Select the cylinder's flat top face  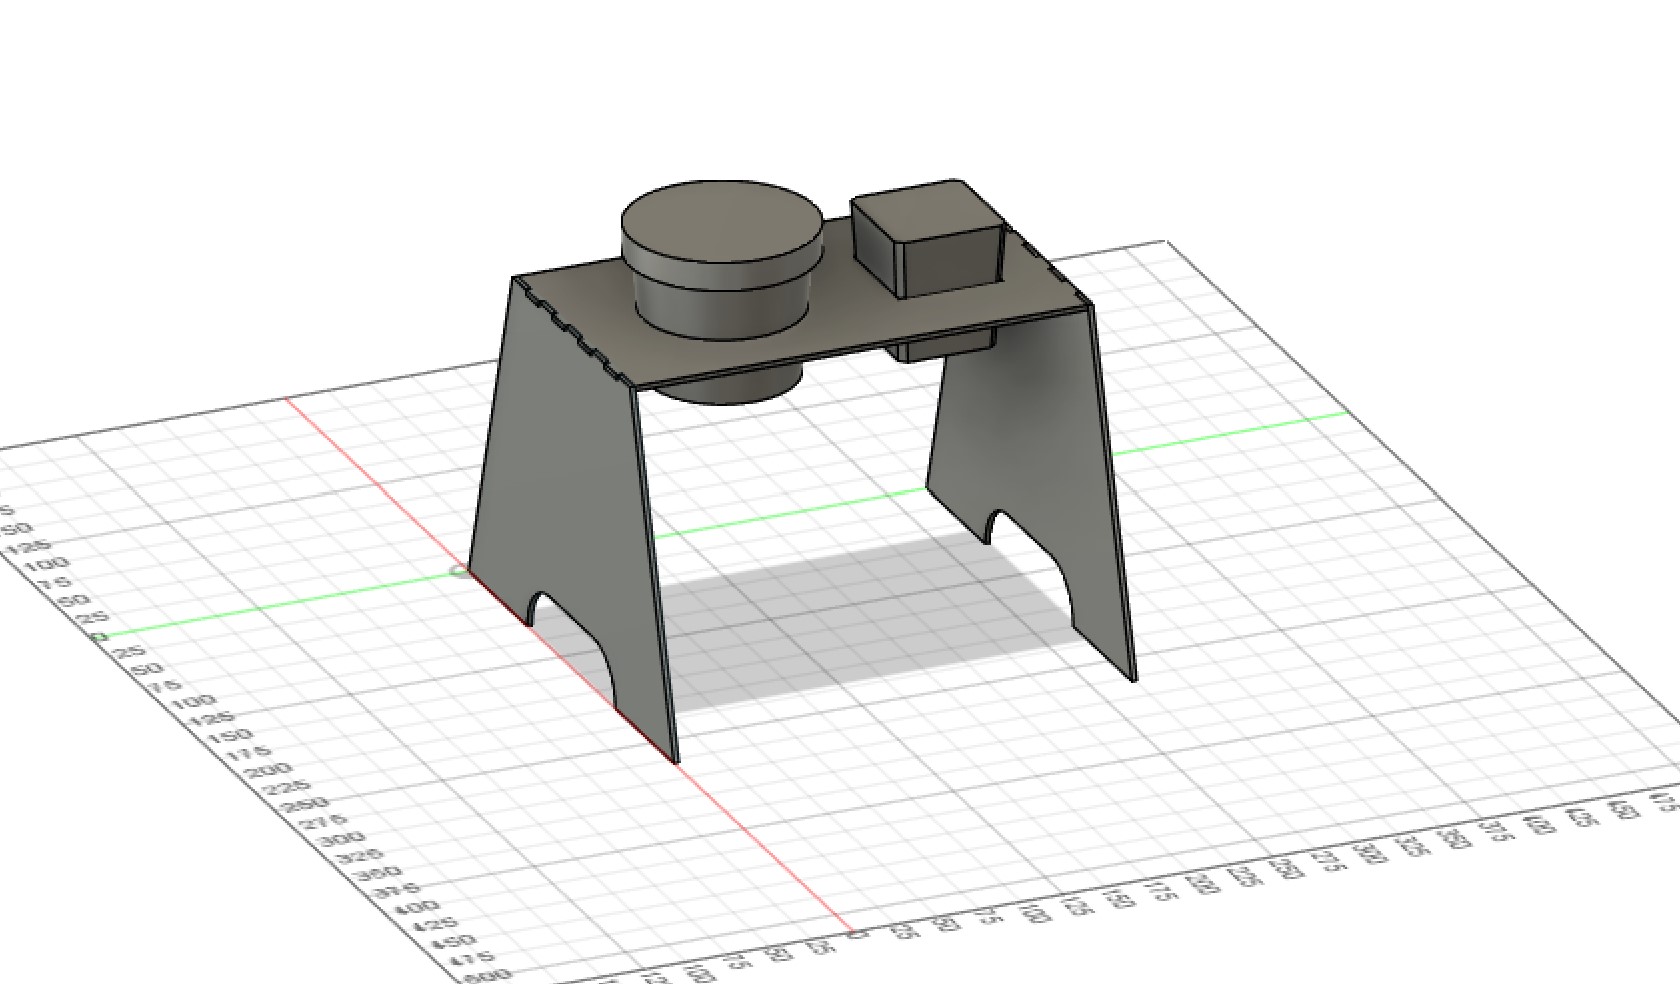[x=722, y=222]
